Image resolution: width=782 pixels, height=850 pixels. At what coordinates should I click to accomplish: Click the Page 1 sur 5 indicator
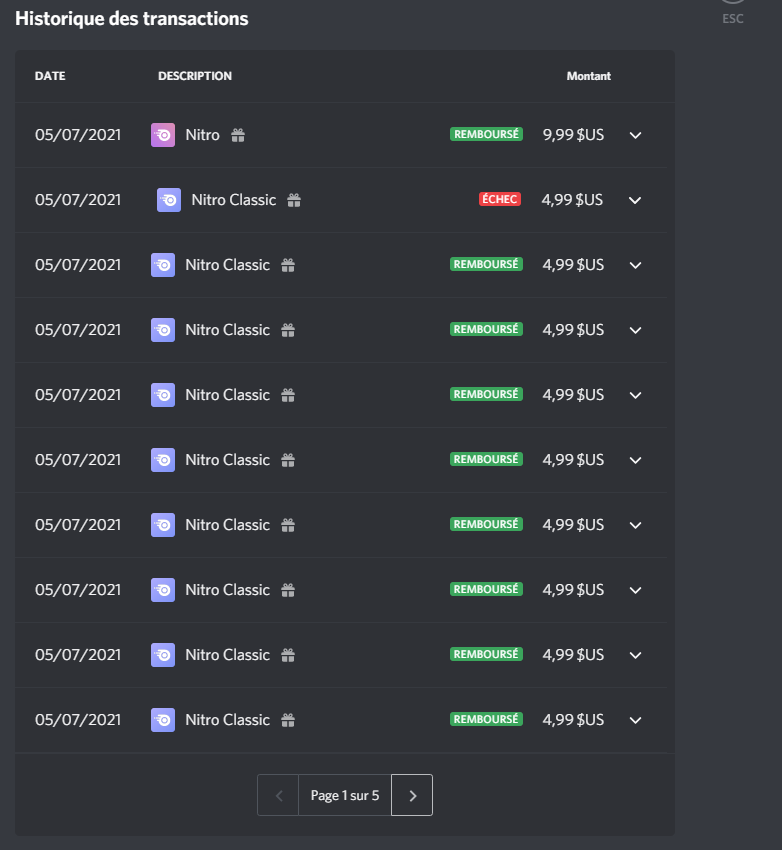pyautogui.click(x=345, y=795)
